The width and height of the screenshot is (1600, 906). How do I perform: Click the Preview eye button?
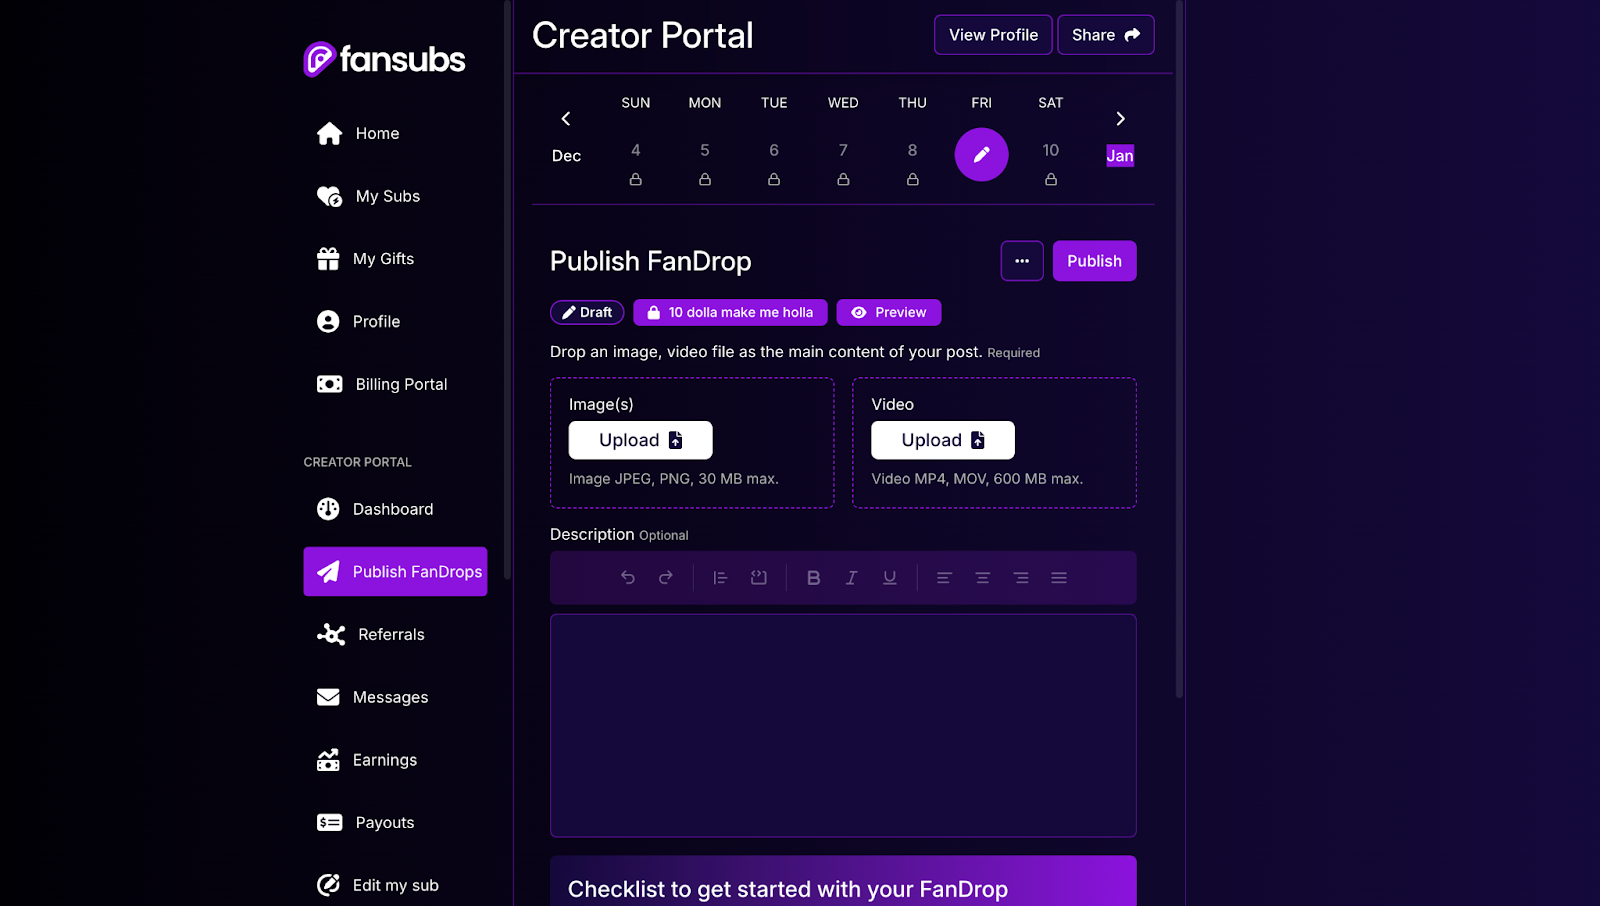[888, 312]
